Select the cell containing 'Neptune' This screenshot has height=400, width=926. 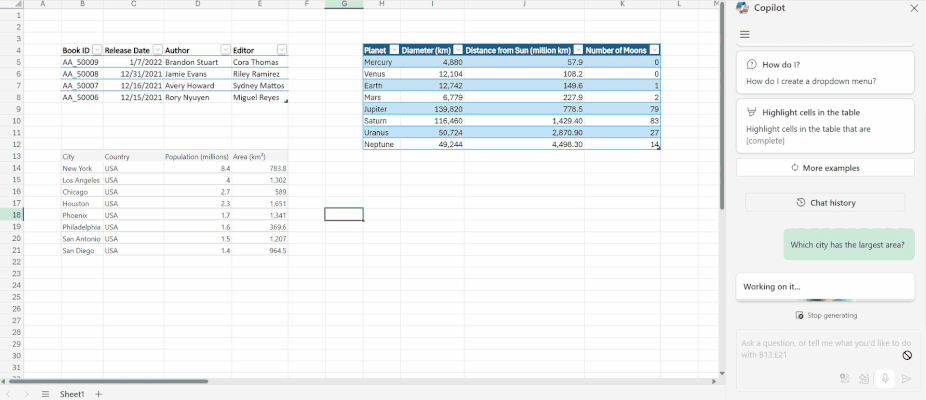click(382, 144)
